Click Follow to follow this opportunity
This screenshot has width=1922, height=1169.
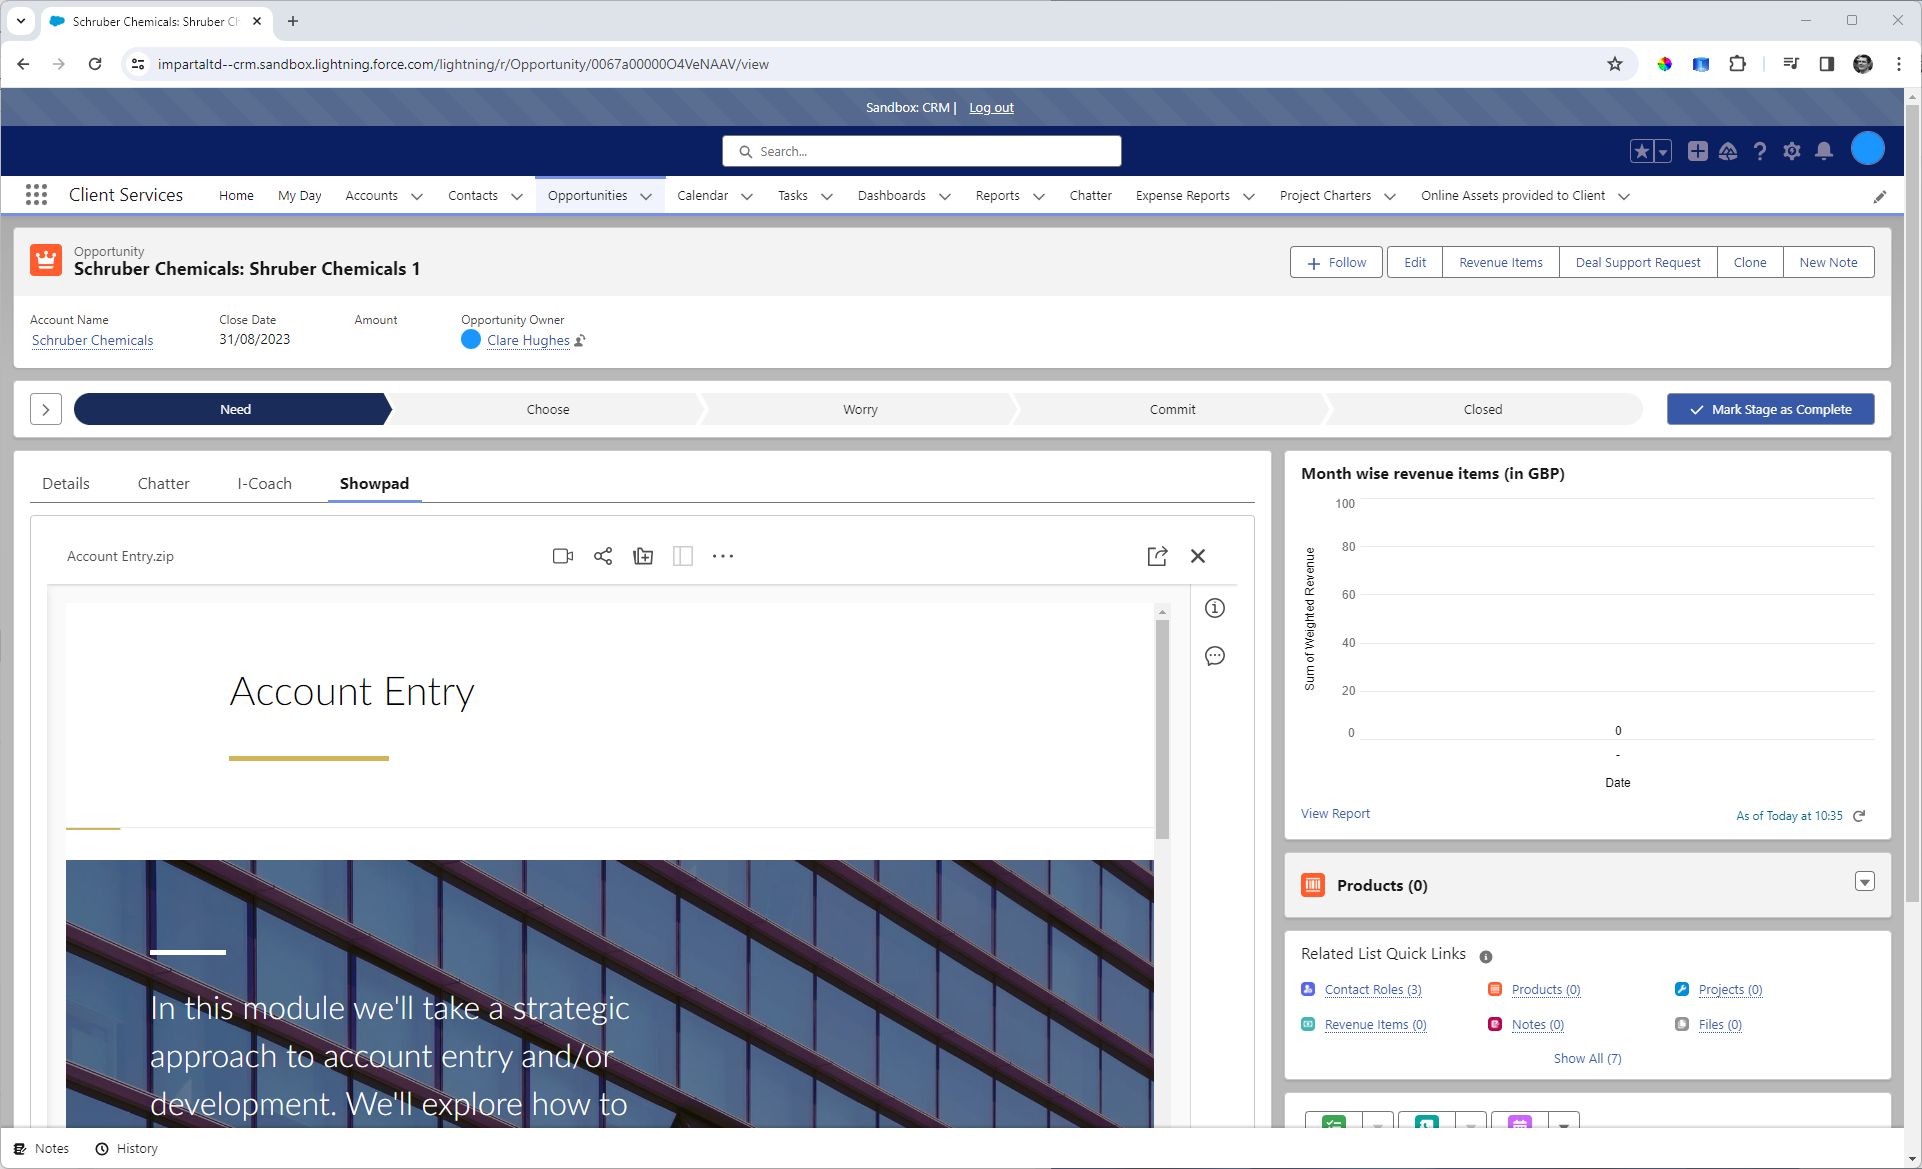coord(1336,262)
